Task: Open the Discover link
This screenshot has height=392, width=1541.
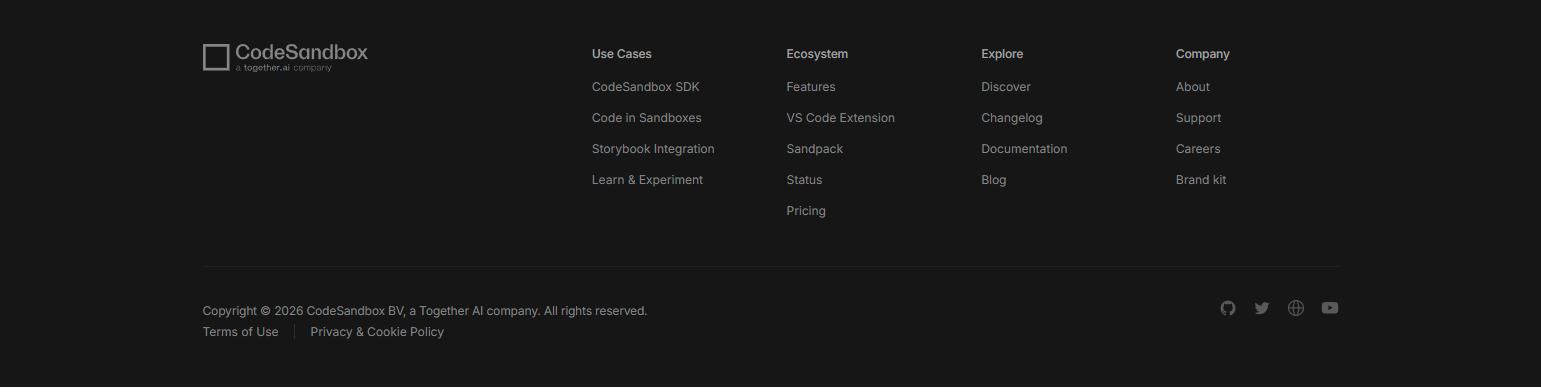Action: 1006,87
